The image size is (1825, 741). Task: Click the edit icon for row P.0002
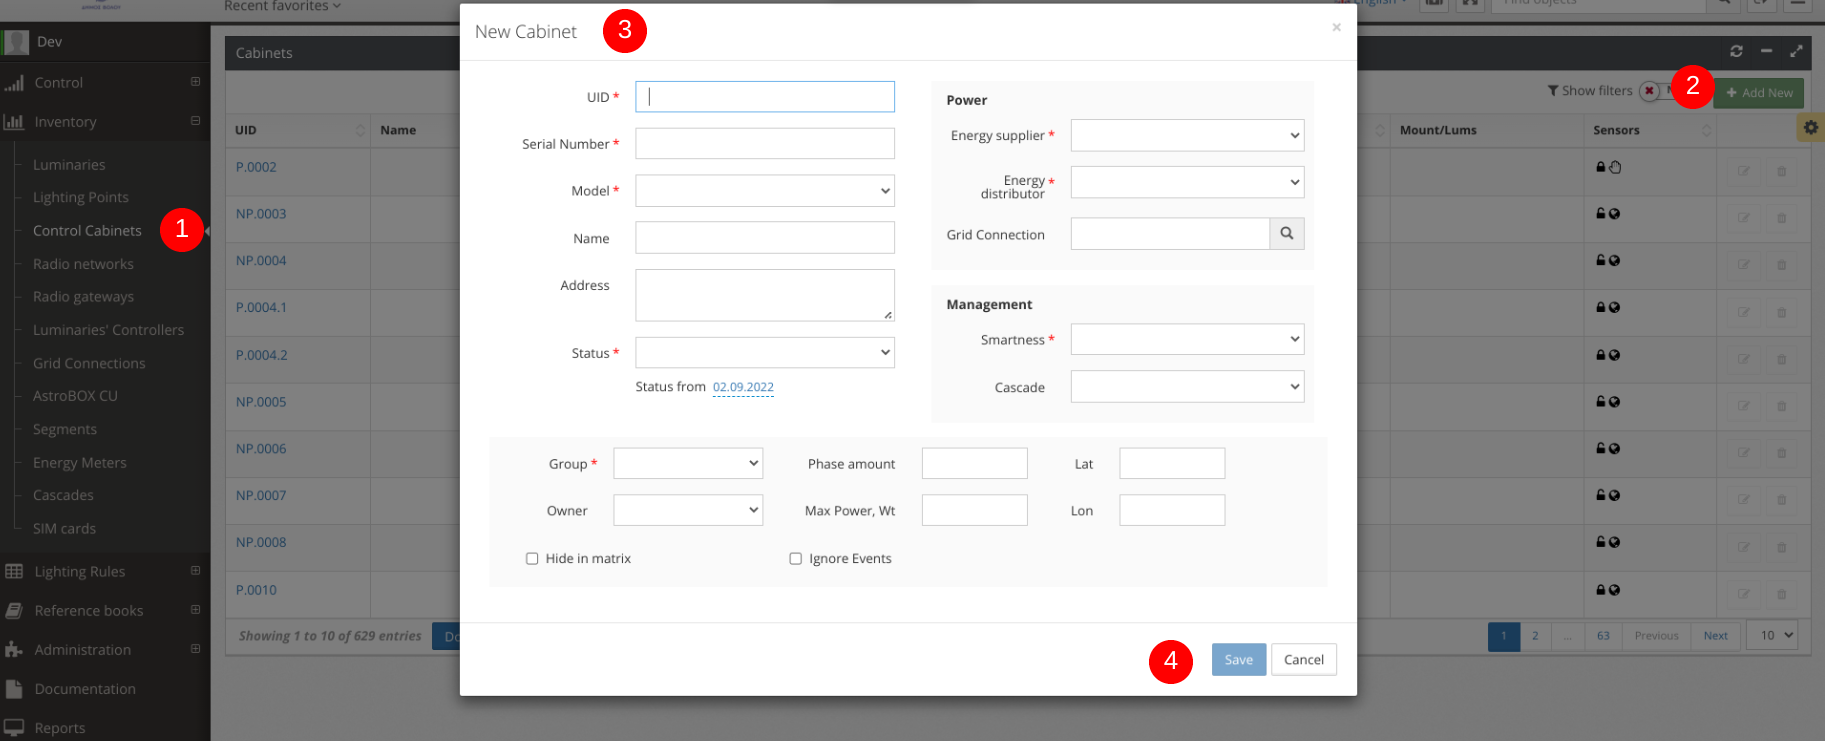click(x=1743, y=171)
